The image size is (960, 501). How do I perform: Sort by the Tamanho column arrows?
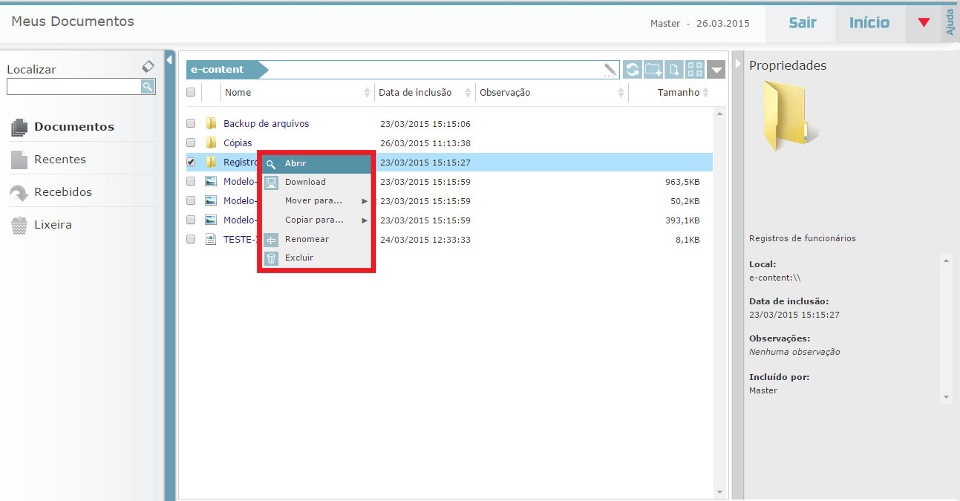706,92
